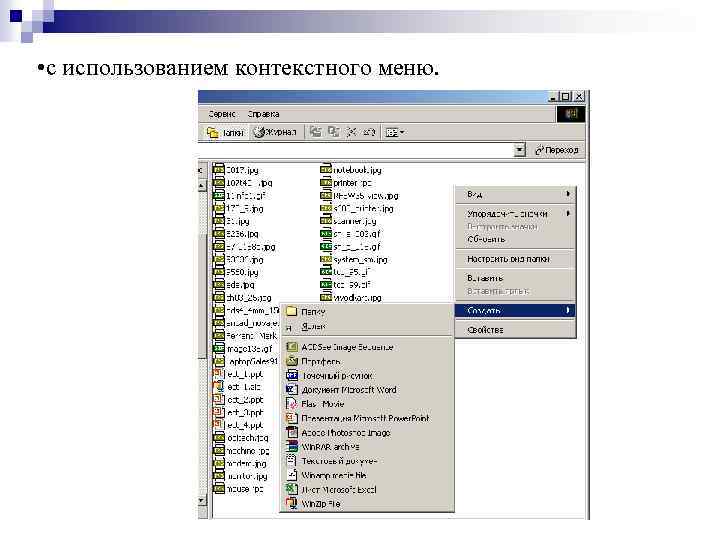This screenshot has width=720, height=540.
Task: Select Точечный рисунок bitmap in the submenu
Action: [367, 376]
